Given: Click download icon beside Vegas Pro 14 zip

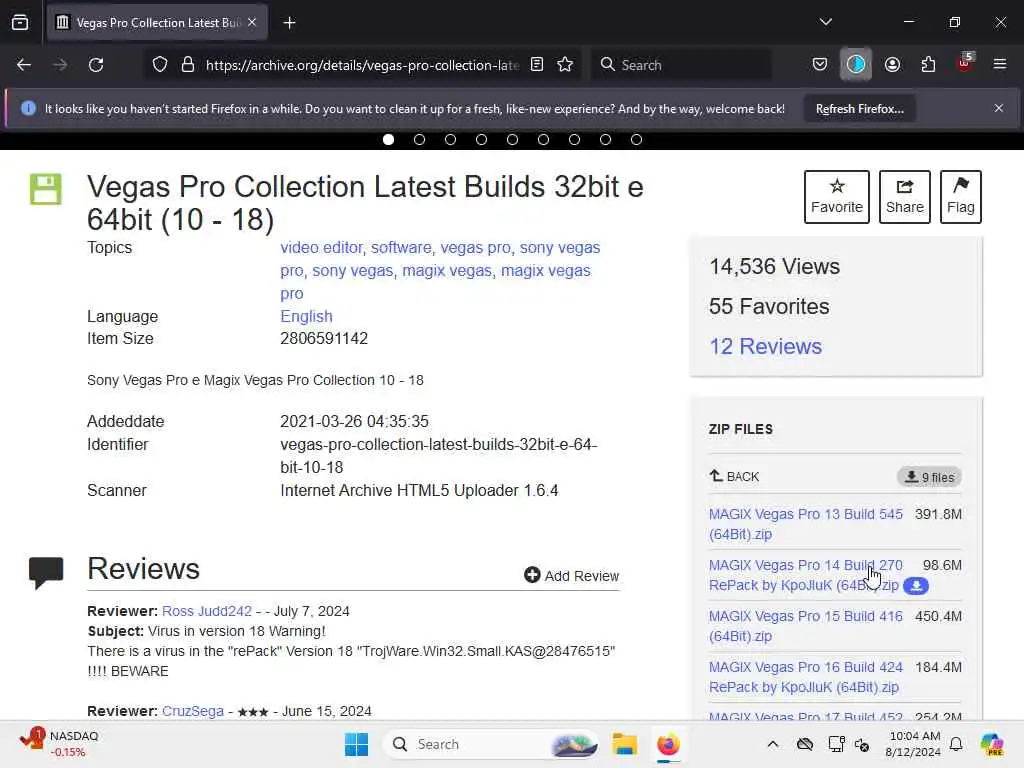Looking at the screenshot, I should 916,586.
